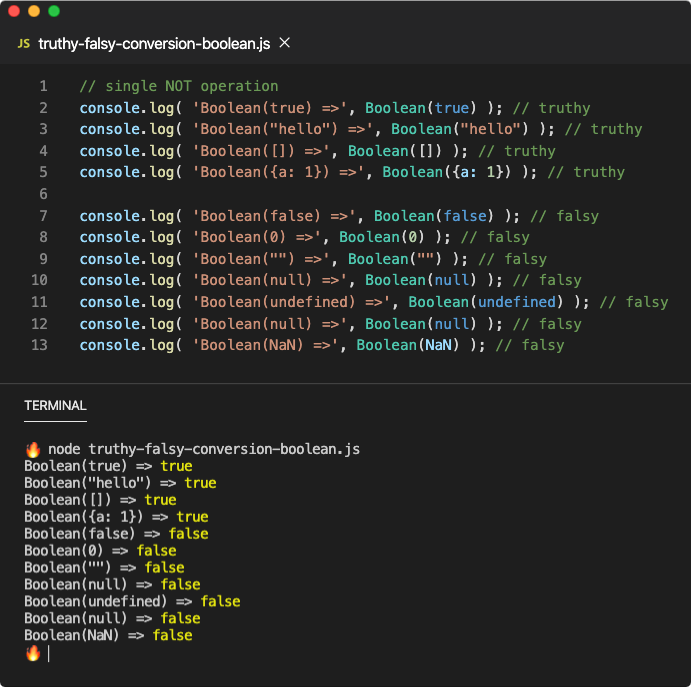Click terminal output 'Boolean(false) => false'
This screenshot has height=687, width=691.
point(116,534)
